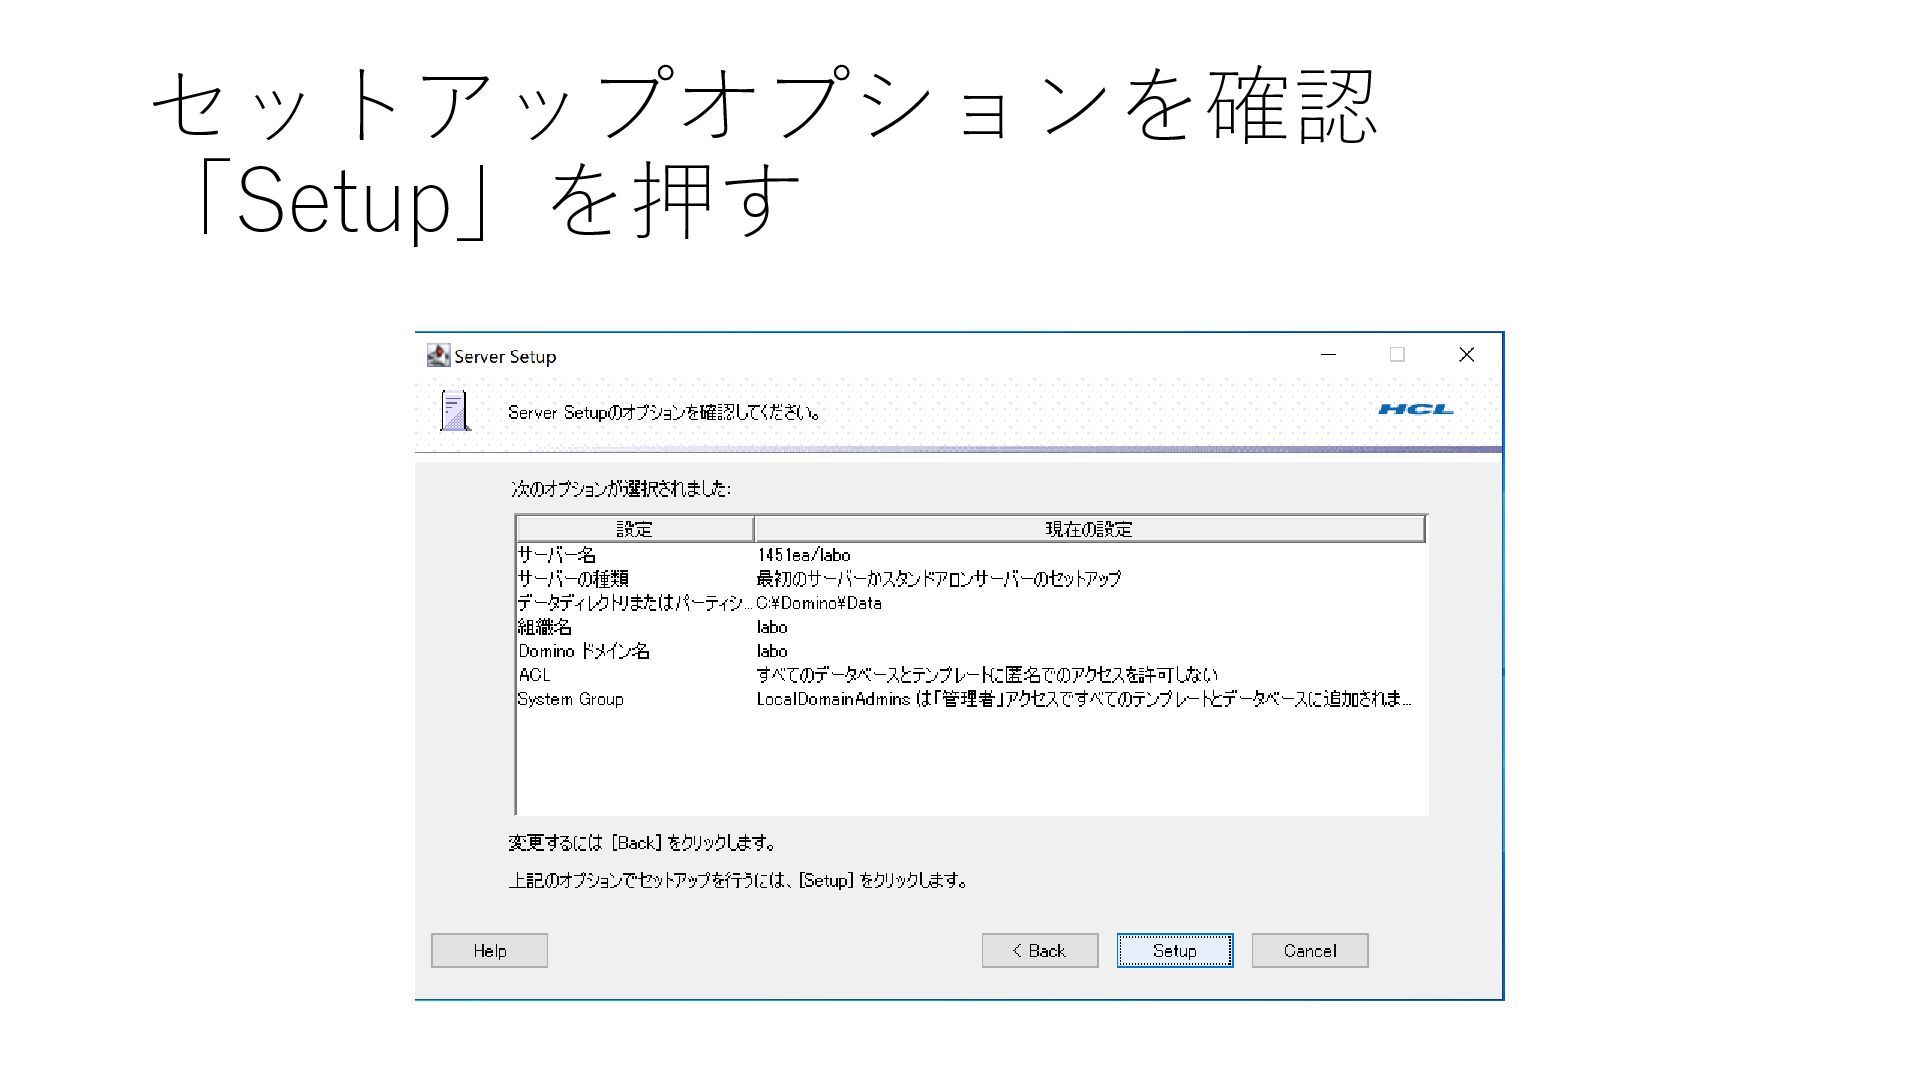Go back using the Back button

pos(1039,950)
